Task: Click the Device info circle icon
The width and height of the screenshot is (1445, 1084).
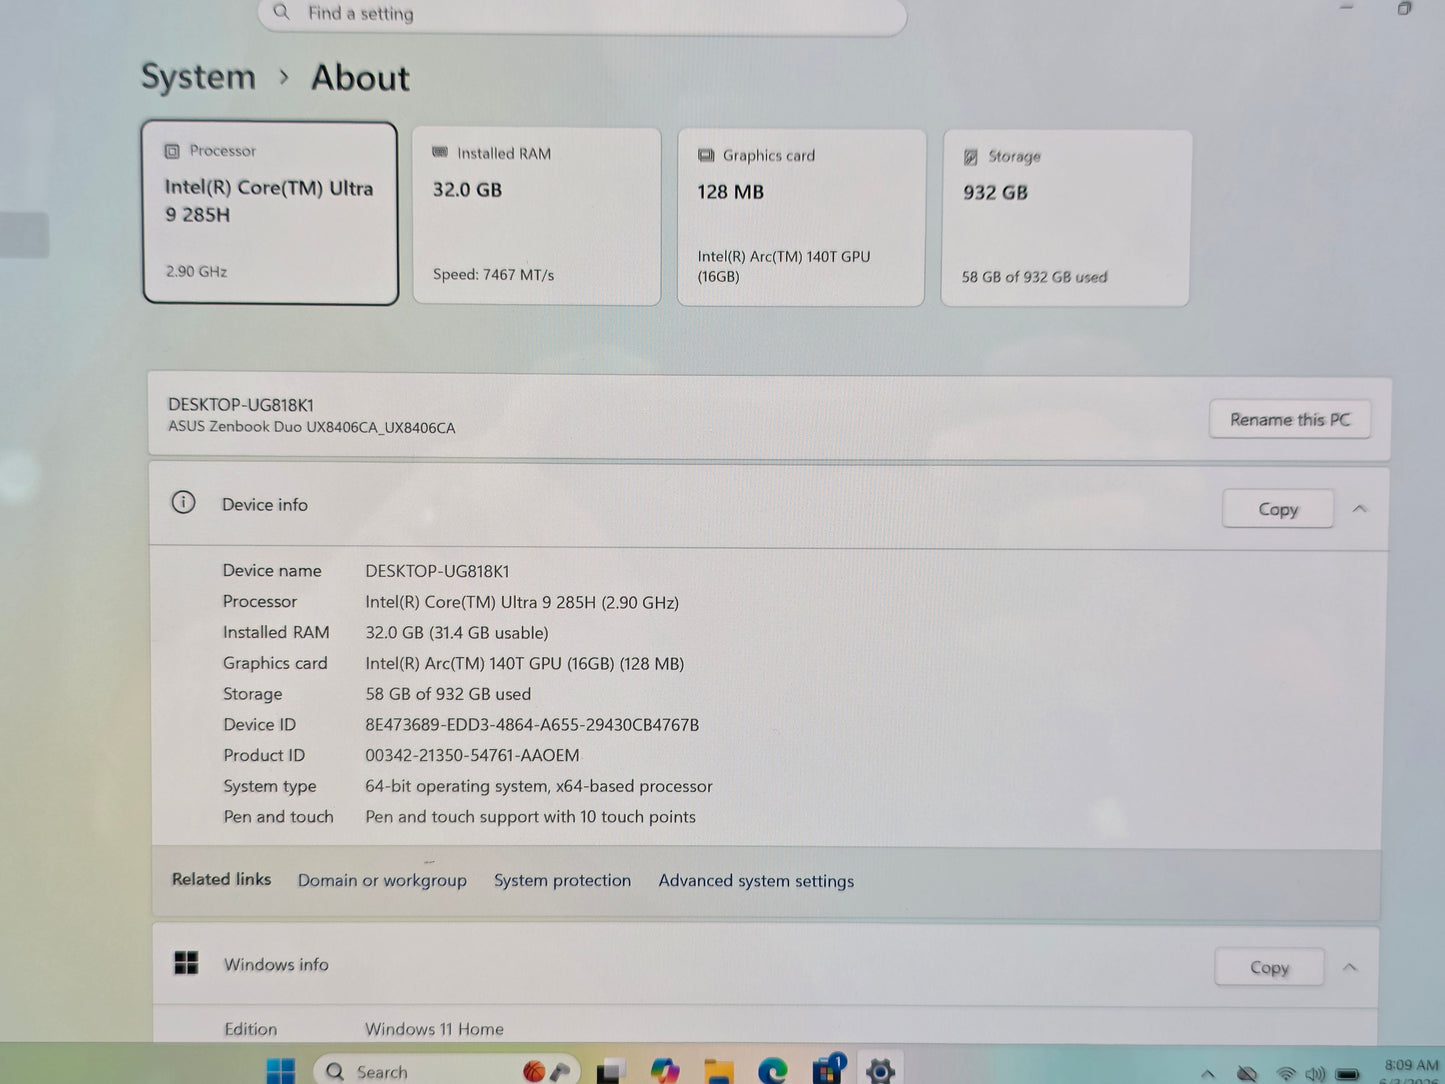Action: (183, 502)
